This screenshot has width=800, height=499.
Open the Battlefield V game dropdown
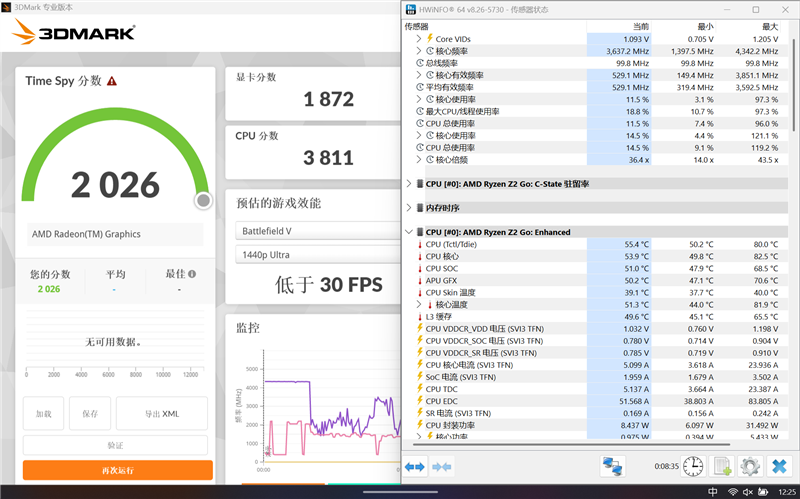pos(318,231)
